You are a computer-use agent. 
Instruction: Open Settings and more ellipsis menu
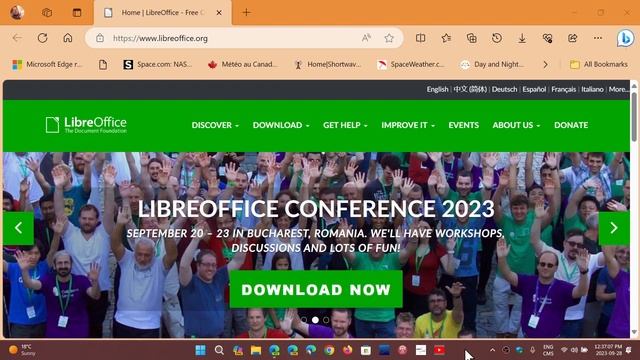coord(598,38)
